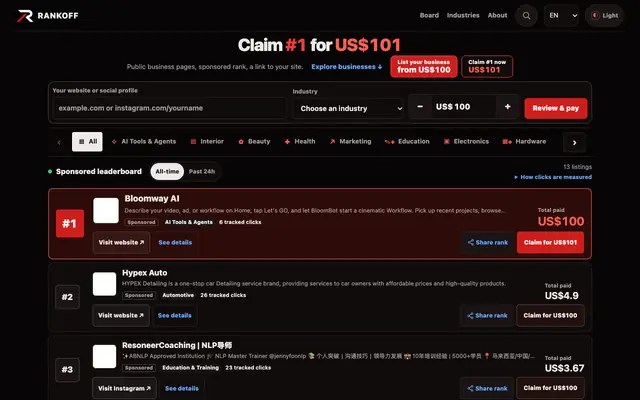Click the #1 rank badge

click(70, 223)
